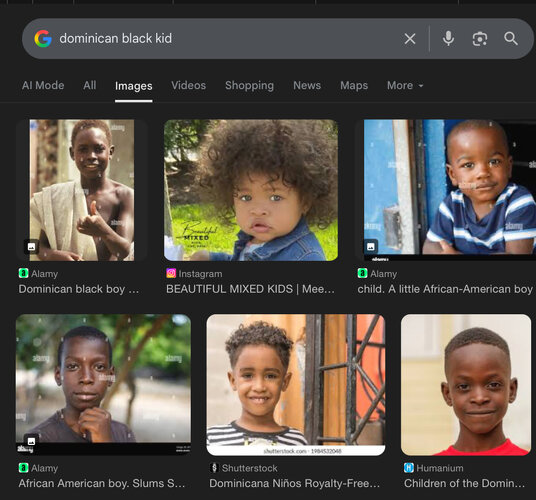This screenshot has height=500, width=536.
Task: Switch to the Videos tab
Action: 189,85
